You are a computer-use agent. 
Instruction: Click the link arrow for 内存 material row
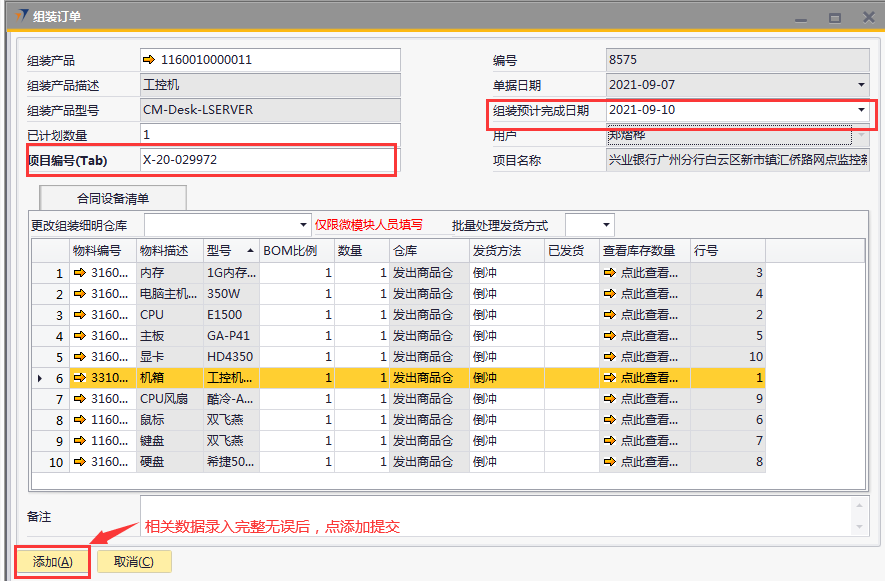pyautogui.click(x=79, y=273)
